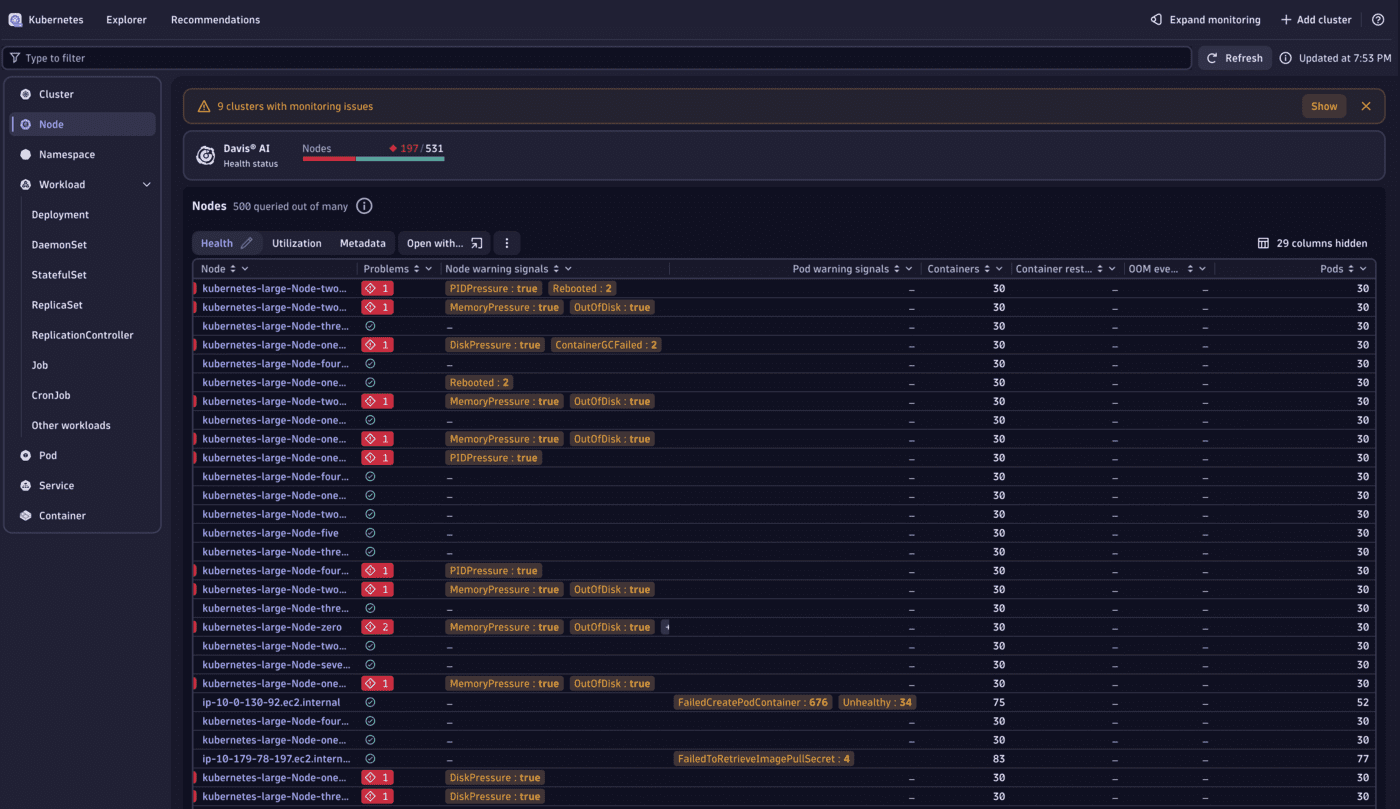This screenshot has height=809, width=1400.
Task: Click the Open with... button
Action: pyautogui.click(x=444, y=243)
